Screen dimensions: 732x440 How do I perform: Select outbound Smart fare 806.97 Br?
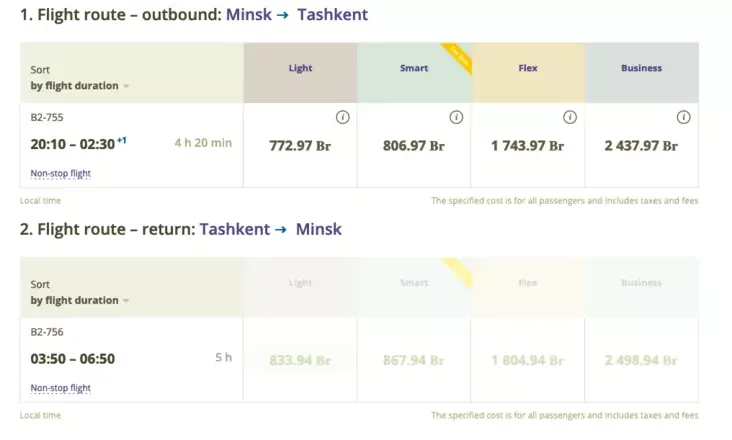(x=414, y=146)
